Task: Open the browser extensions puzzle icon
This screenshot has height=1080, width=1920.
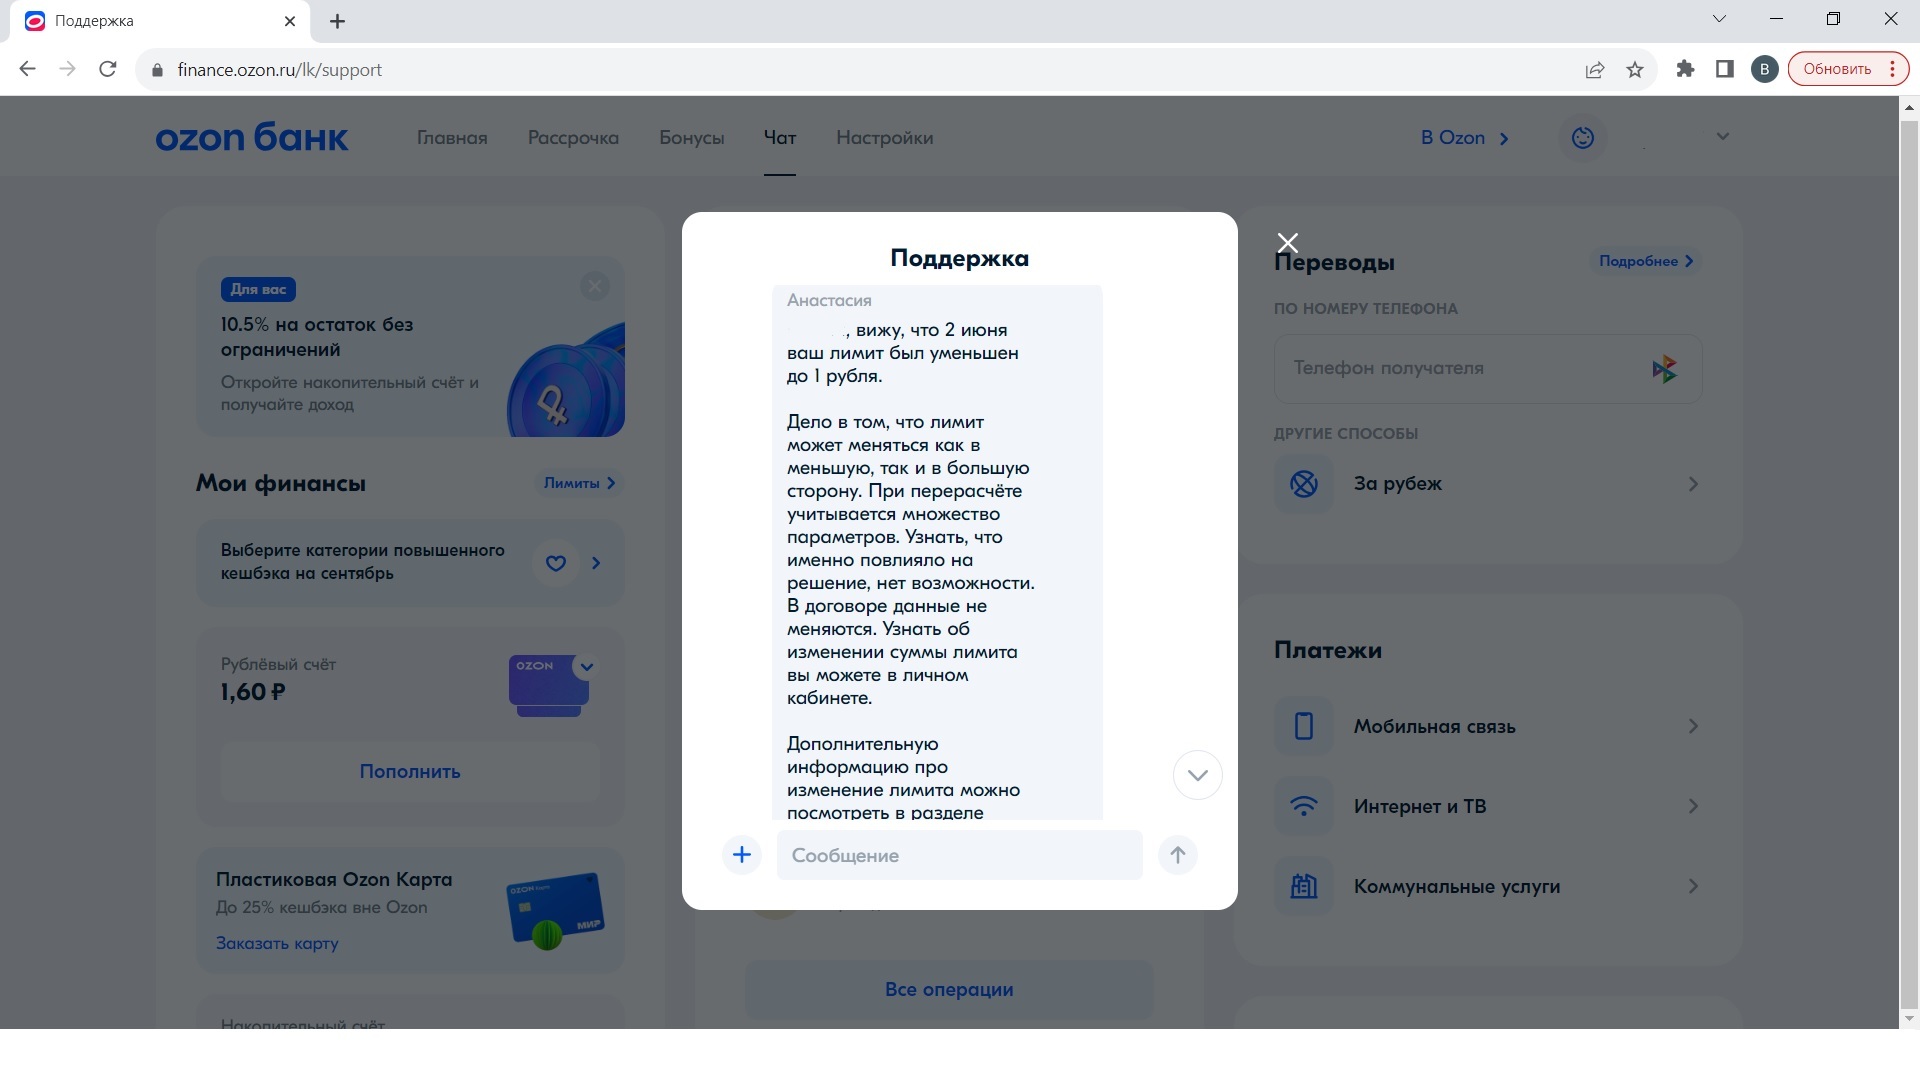Action: point(1686,69)
